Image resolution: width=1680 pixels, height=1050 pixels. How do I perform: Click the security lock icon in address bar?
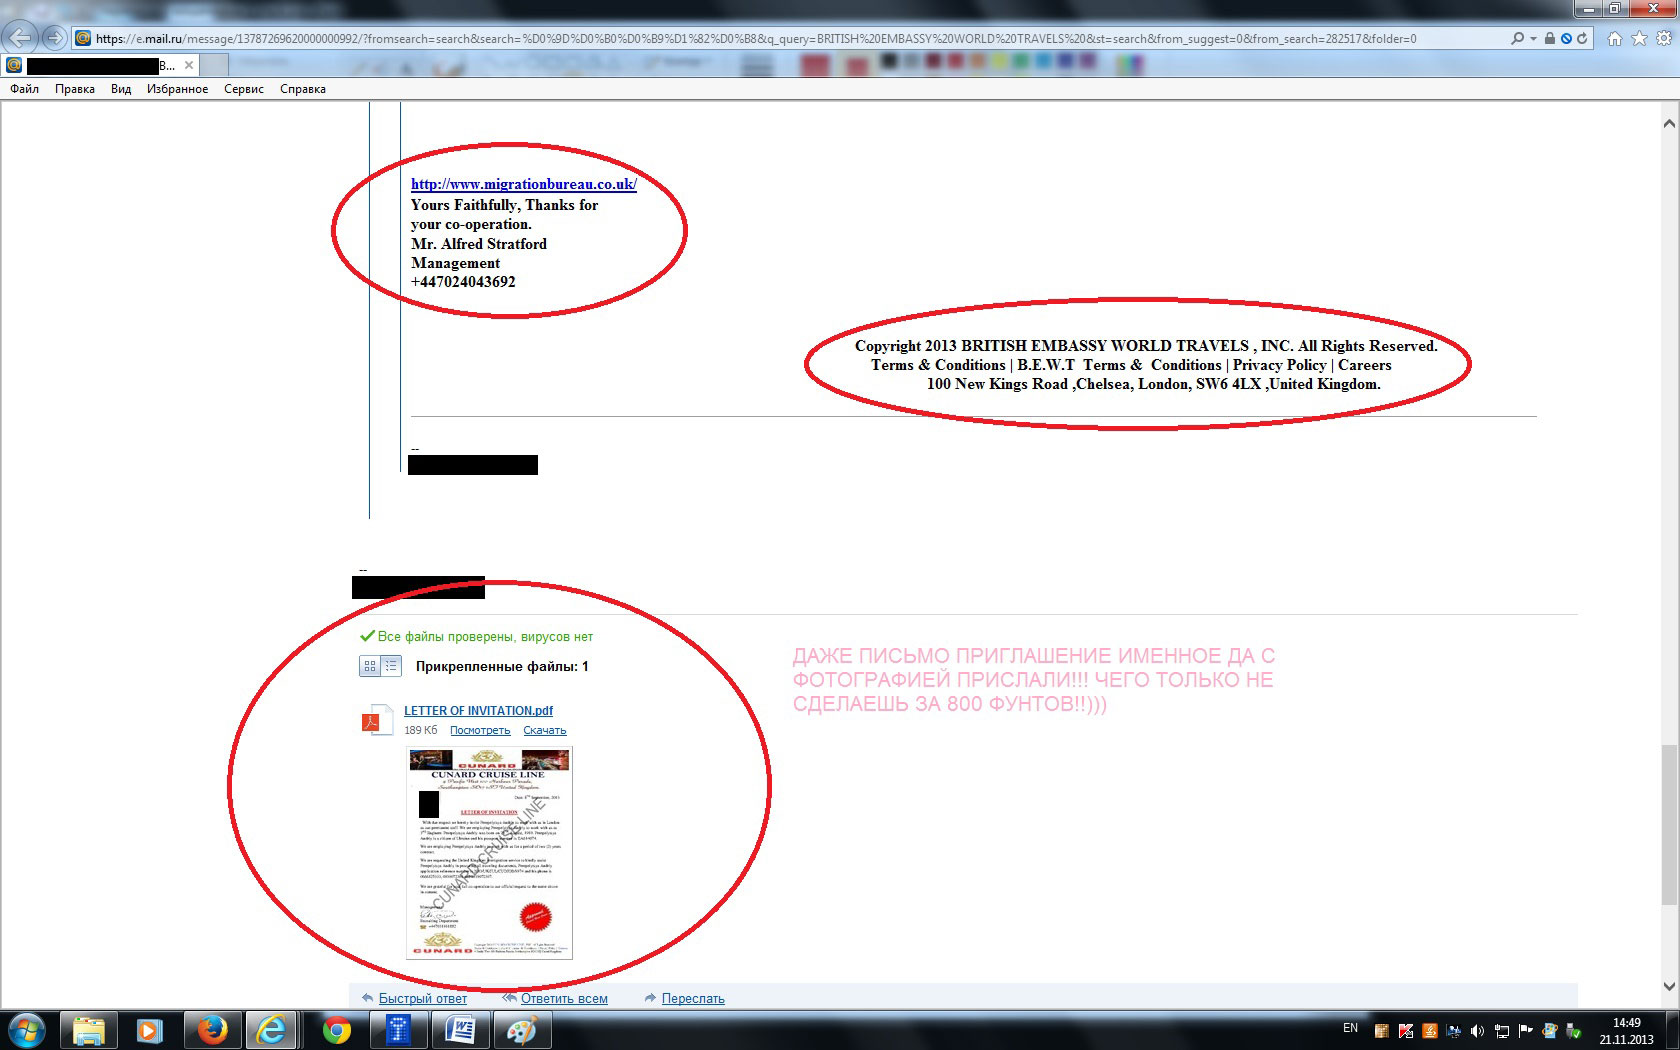click(1549, 39)
